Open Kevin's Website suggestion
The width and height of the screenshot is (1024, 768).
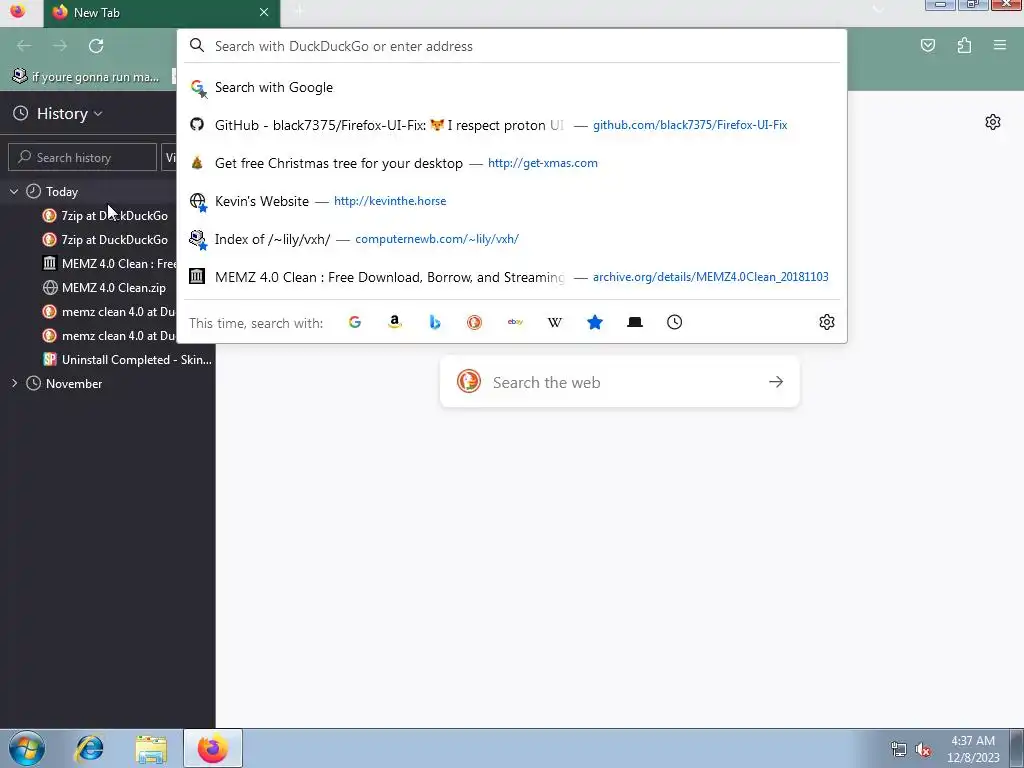click(512, 201)
